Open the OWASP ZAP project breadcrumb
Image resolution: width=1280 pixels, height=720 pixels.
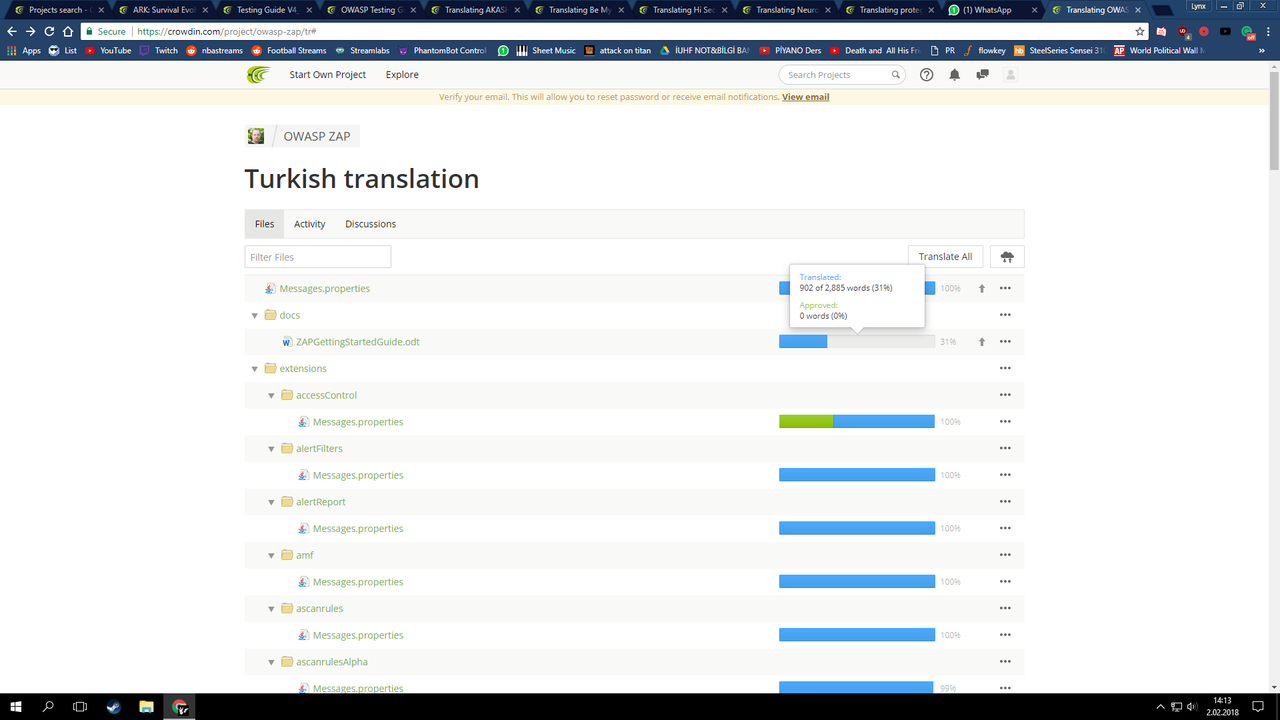(317, 136)
